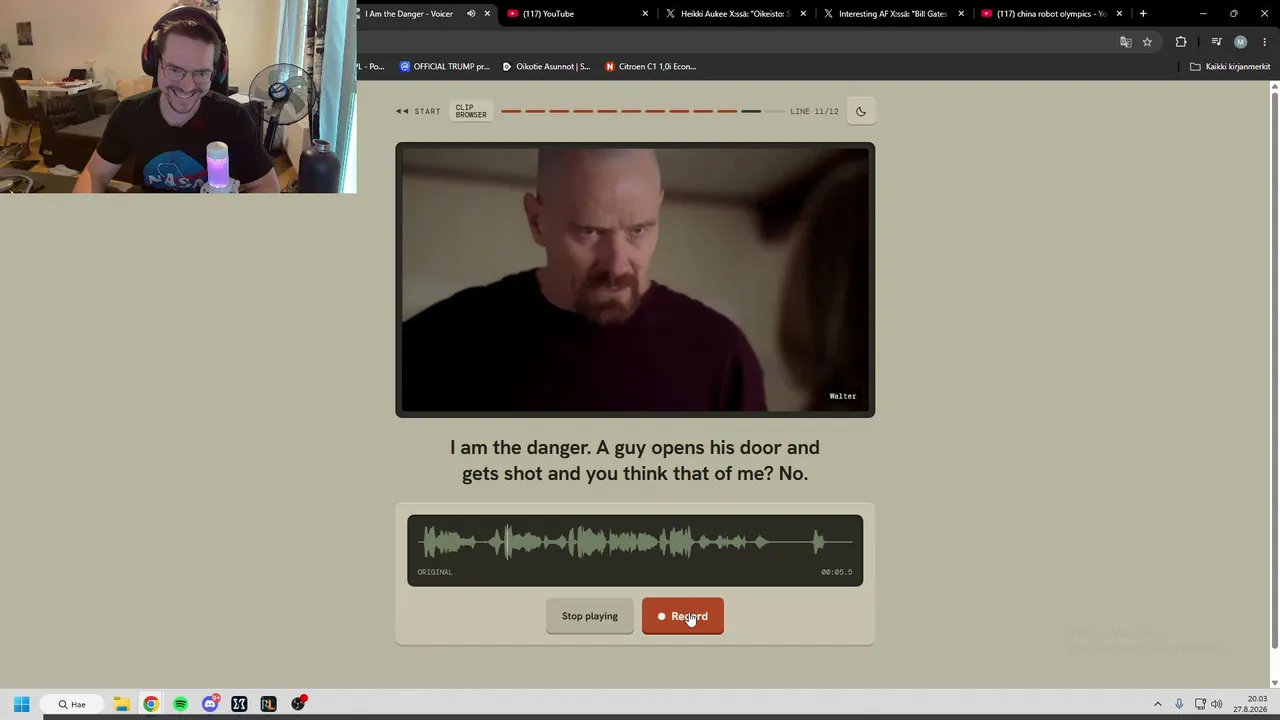Open the media controls icon in toolbar

[1216, 42]
